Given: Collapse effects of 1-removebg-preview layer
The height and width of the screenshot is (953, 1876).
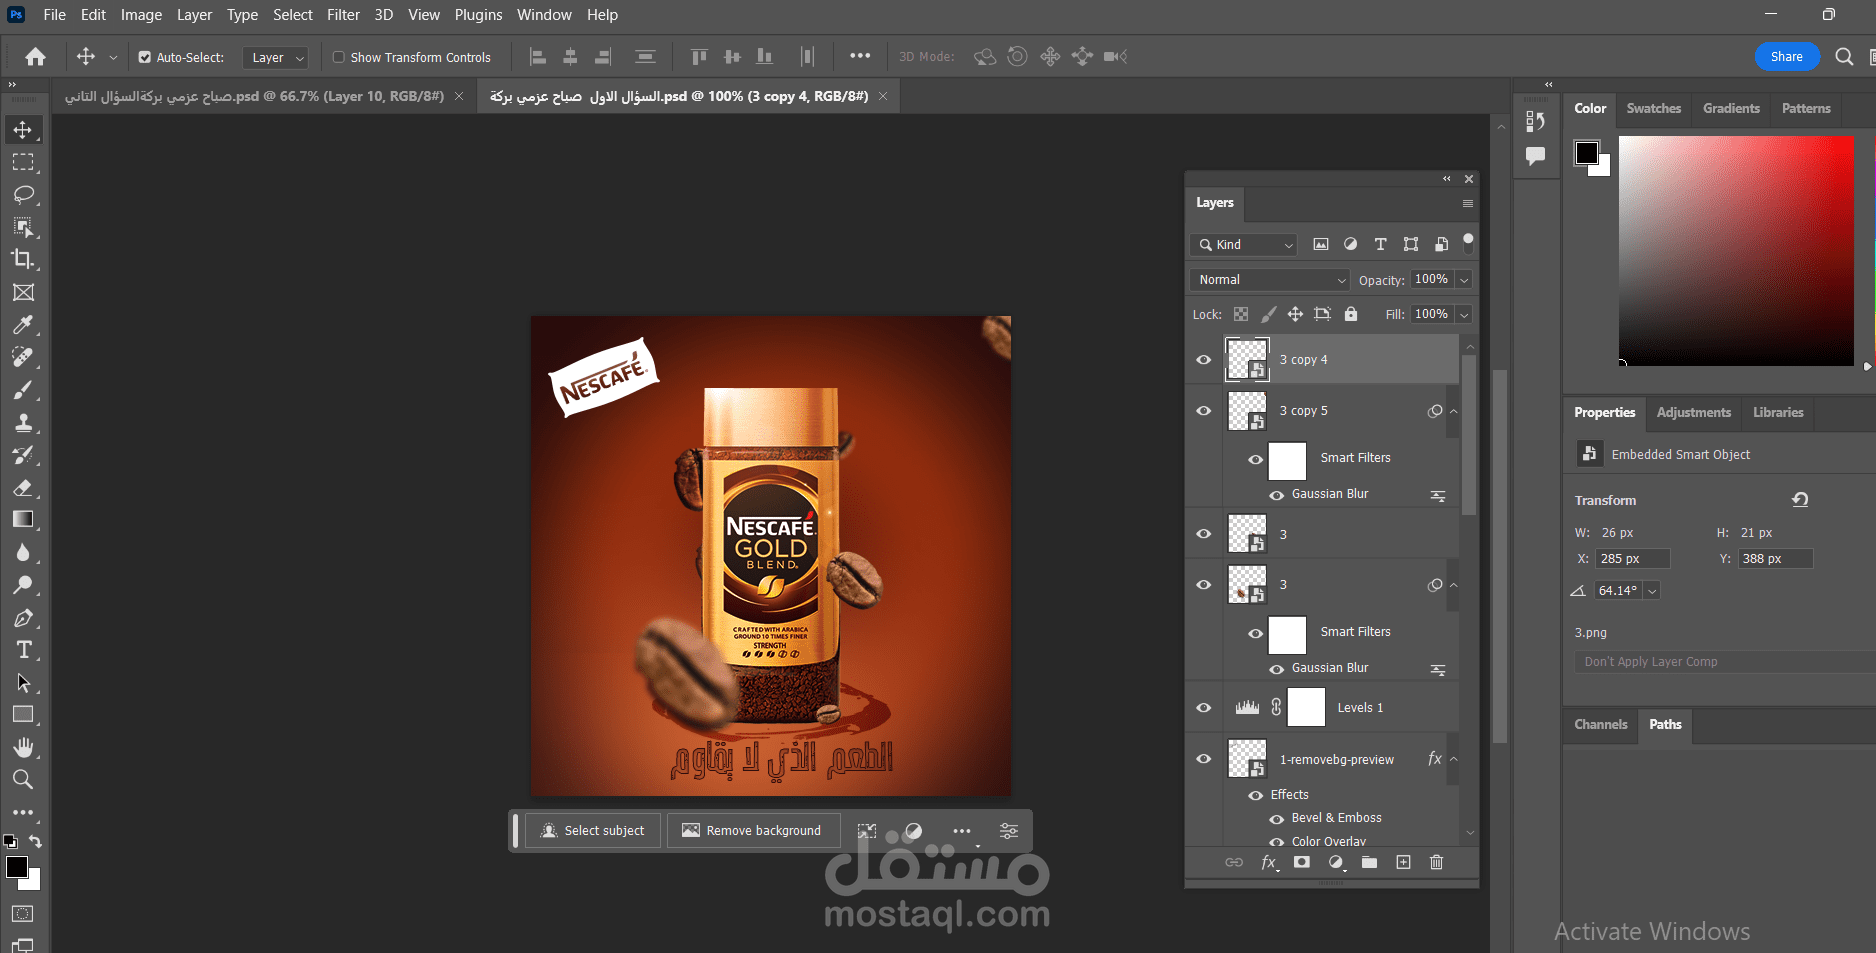Looking at the screenshot, I should (1454, 759).
